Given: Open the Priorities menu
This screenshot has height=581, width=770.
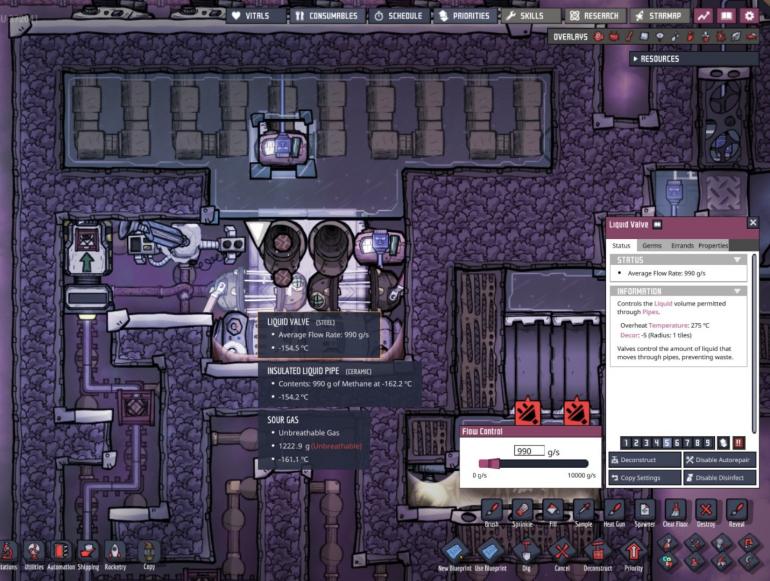Looking at the screenshot, I should click(465, 16).
